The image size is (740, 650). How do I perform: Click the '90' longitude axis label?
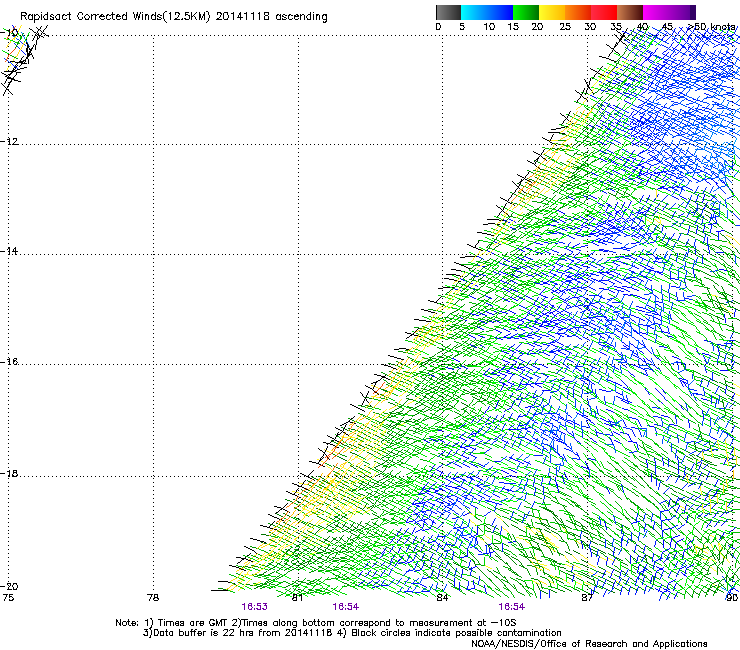click(732, 598)
